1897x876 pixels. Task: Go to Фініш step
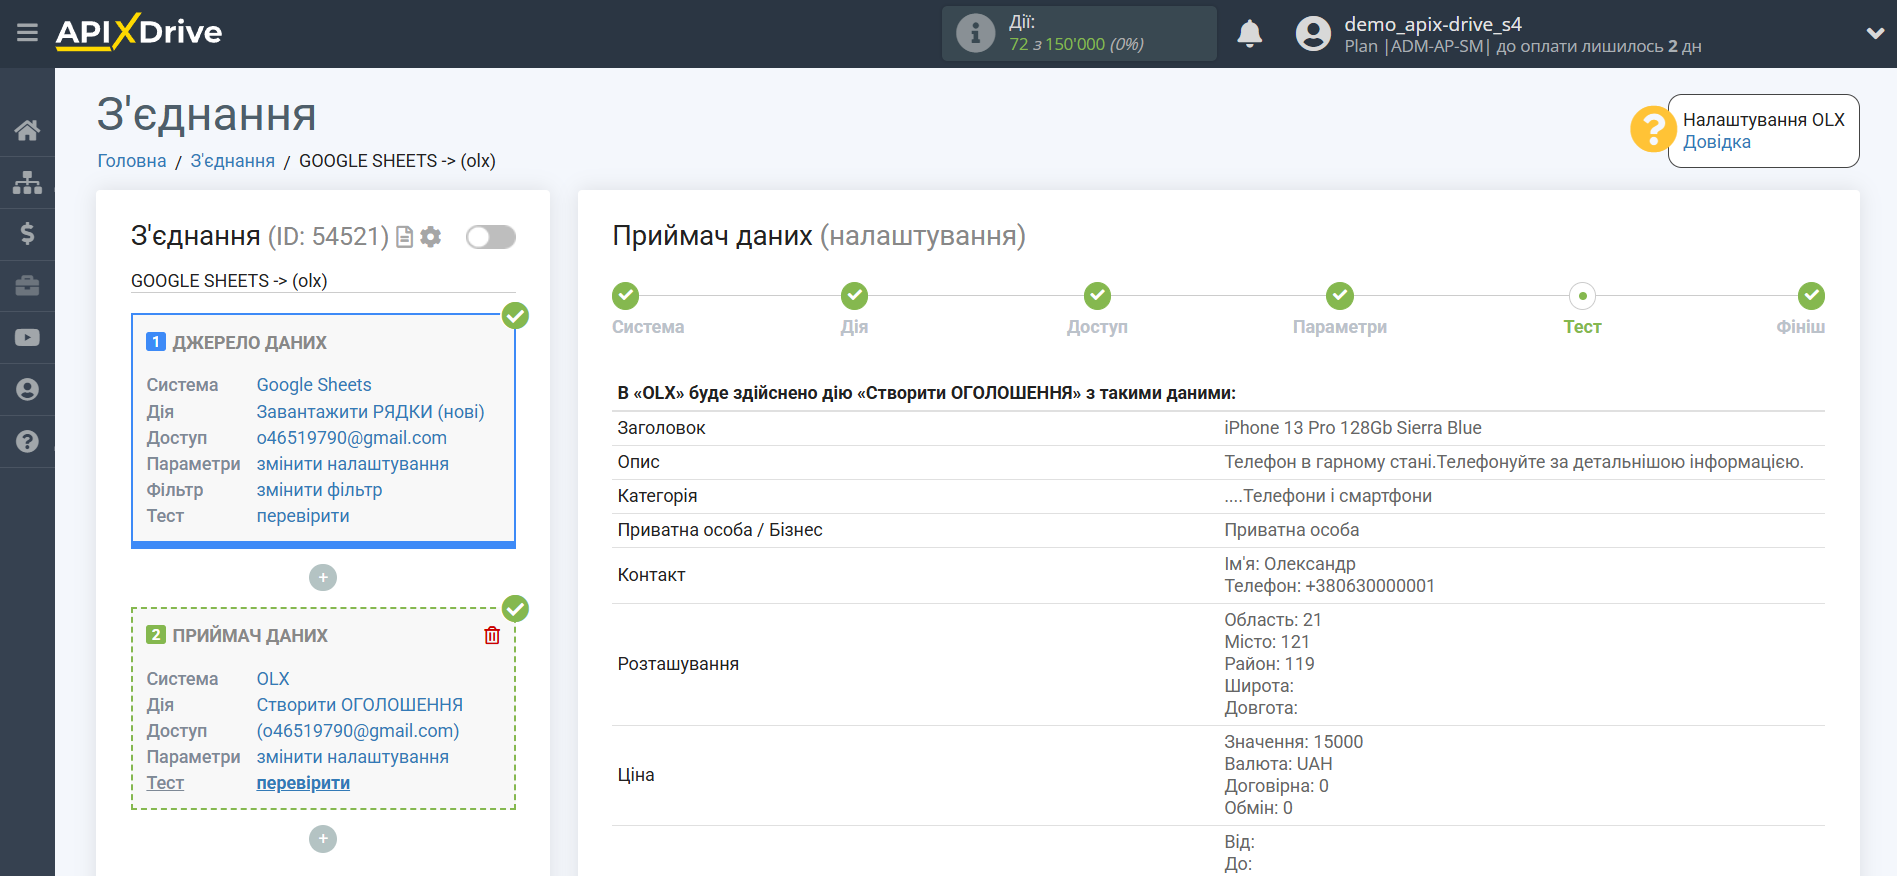[1811, 296]
